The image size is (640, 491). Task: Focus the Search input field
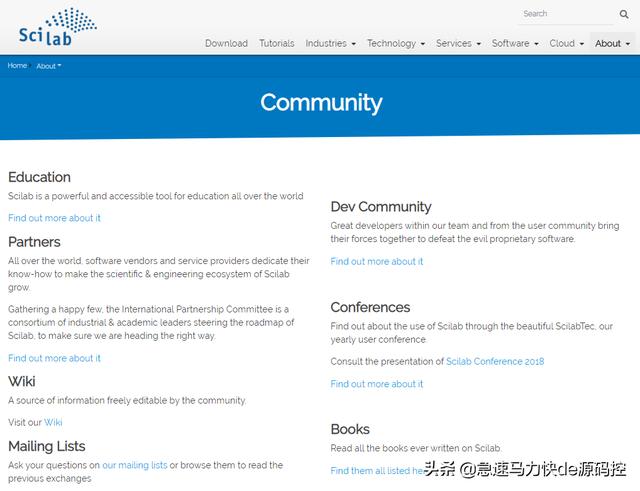pyautogui.click(x=566, y=14)
